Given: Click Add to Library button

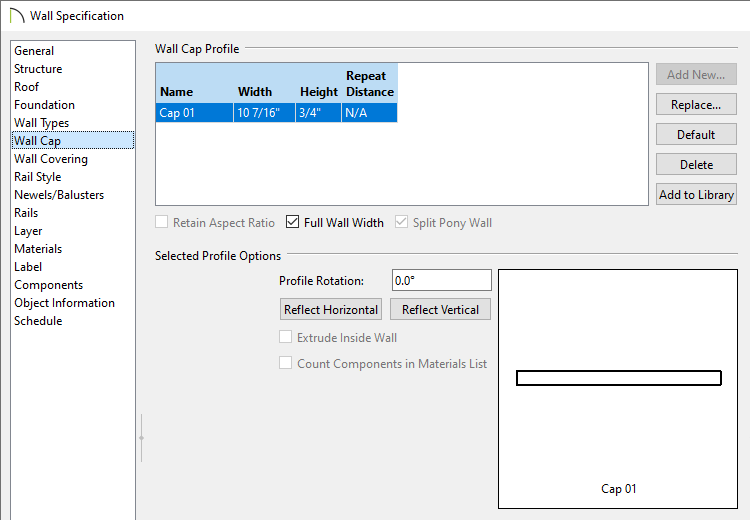Looking at the screenshot, I should (696, 195).
